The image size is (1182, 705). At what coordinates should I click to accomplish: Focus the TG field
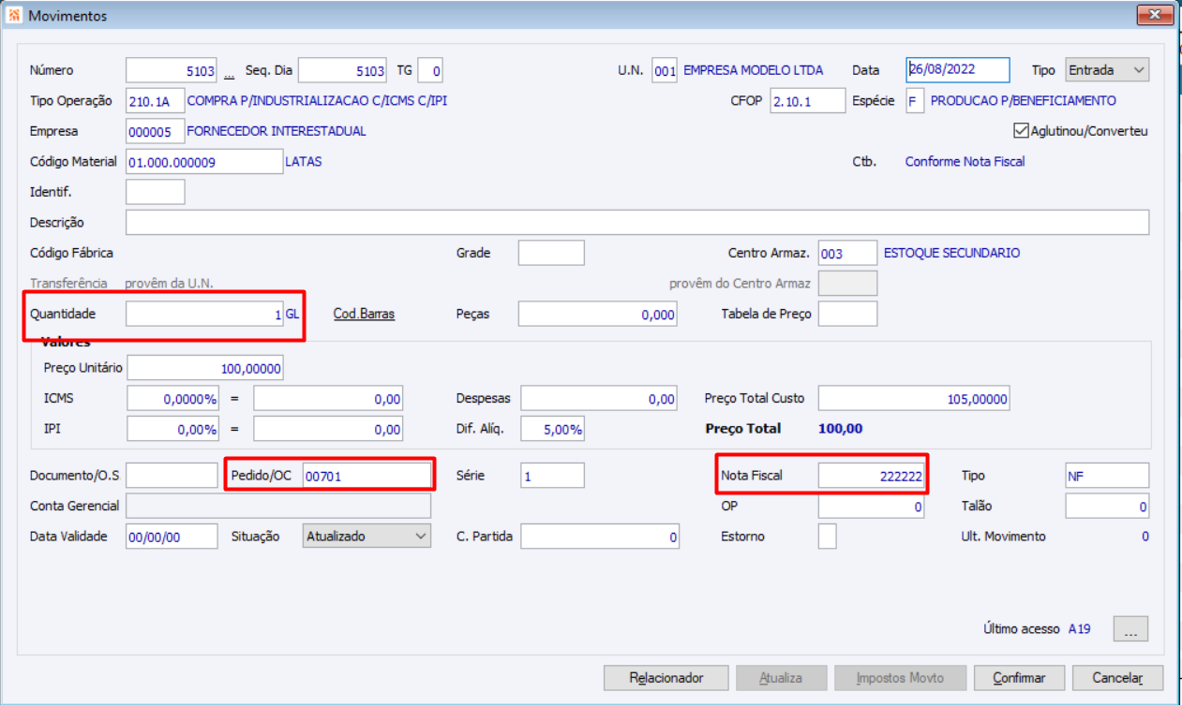click(430, 70)
